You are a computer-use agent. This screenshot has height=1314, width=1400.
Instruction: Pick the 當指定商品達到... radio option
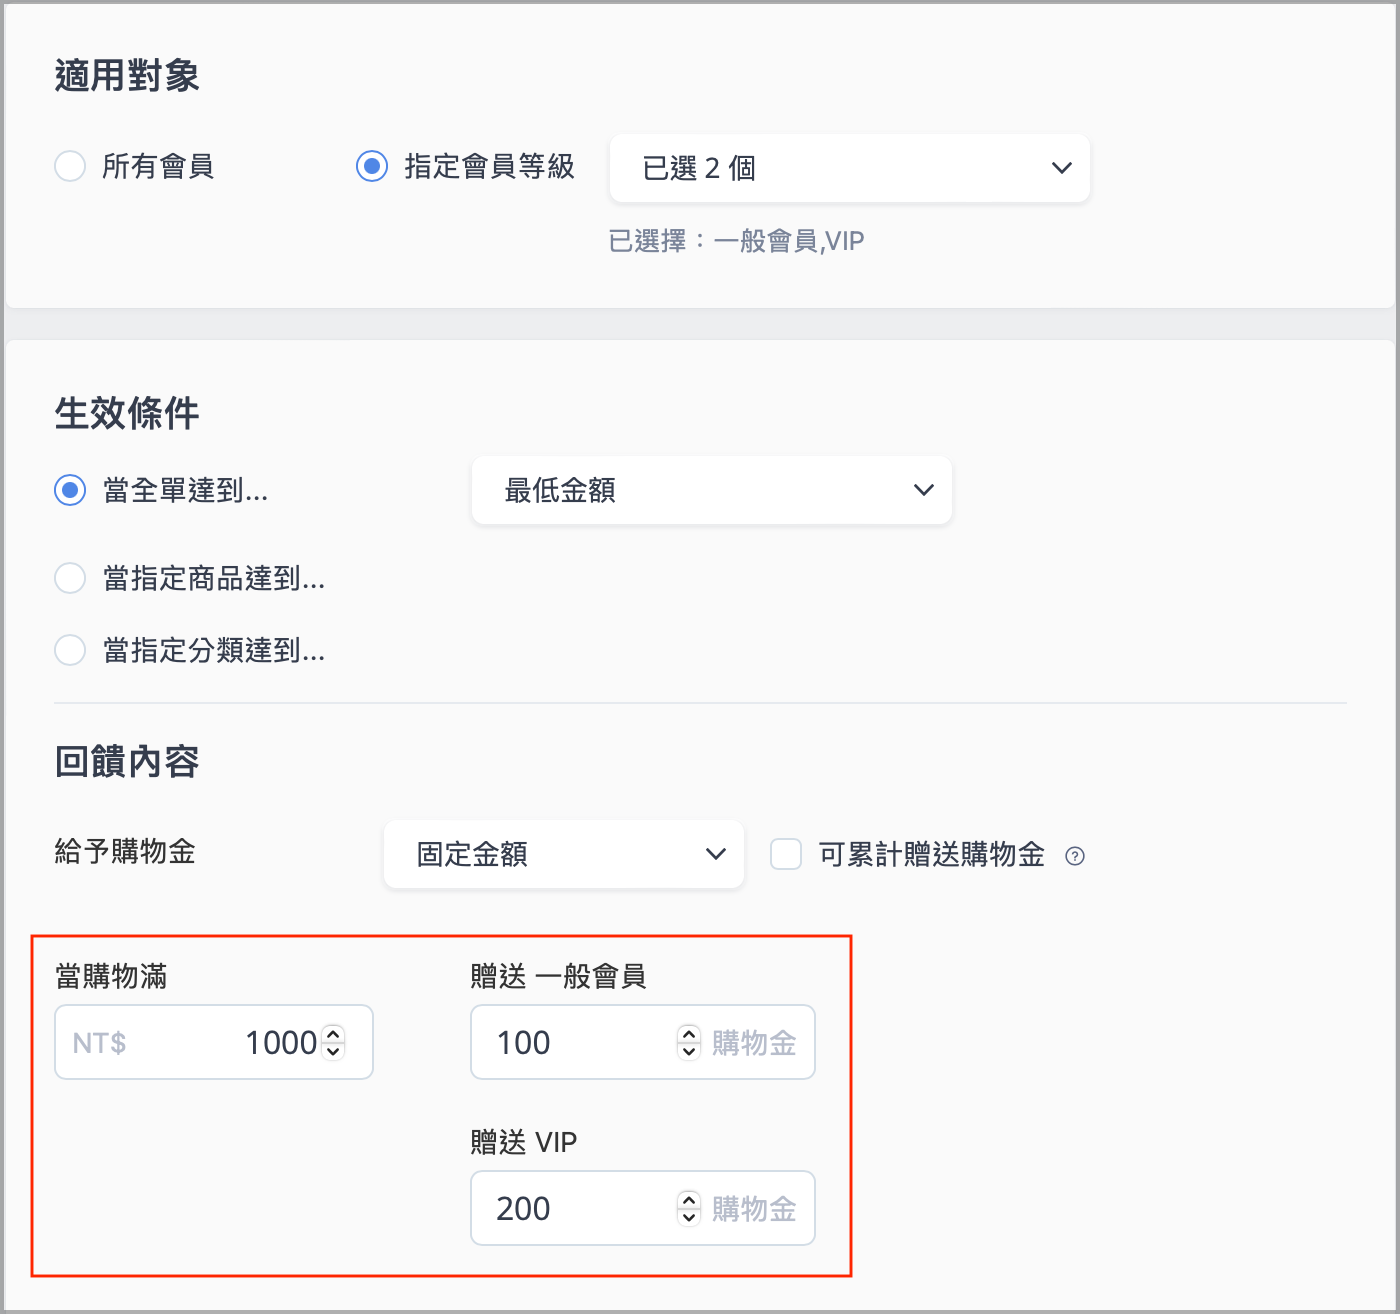(x=70, y=578)
